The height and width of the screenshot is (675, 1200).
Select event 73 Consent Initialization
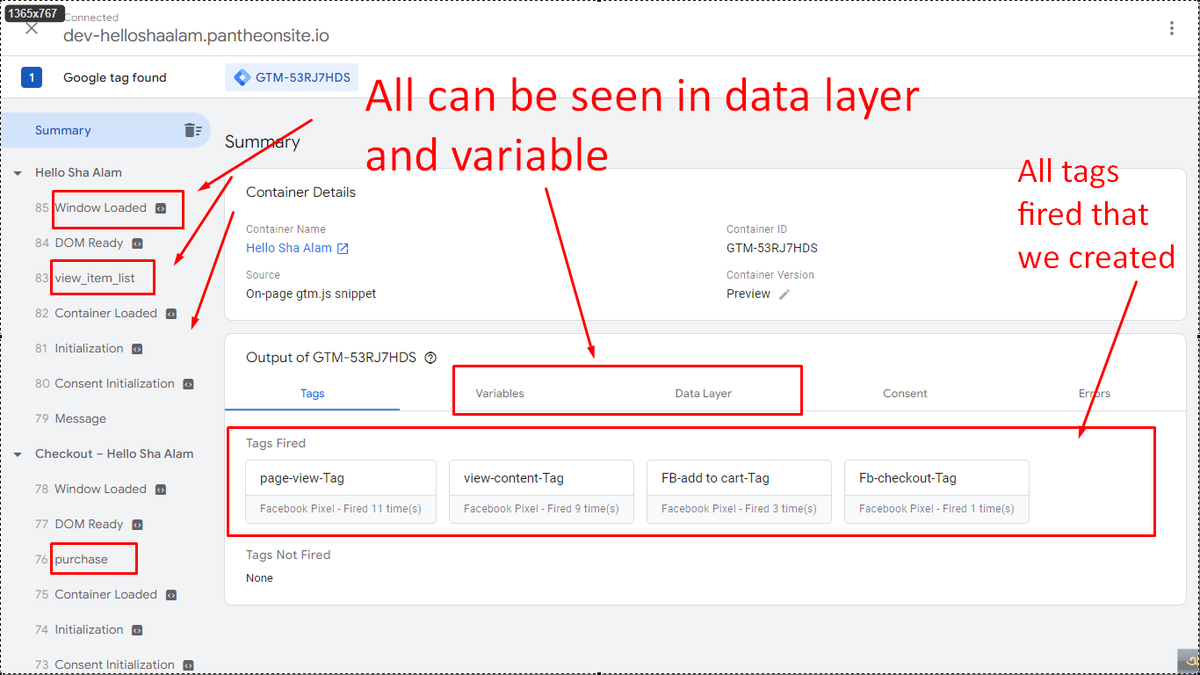(114, 664)
